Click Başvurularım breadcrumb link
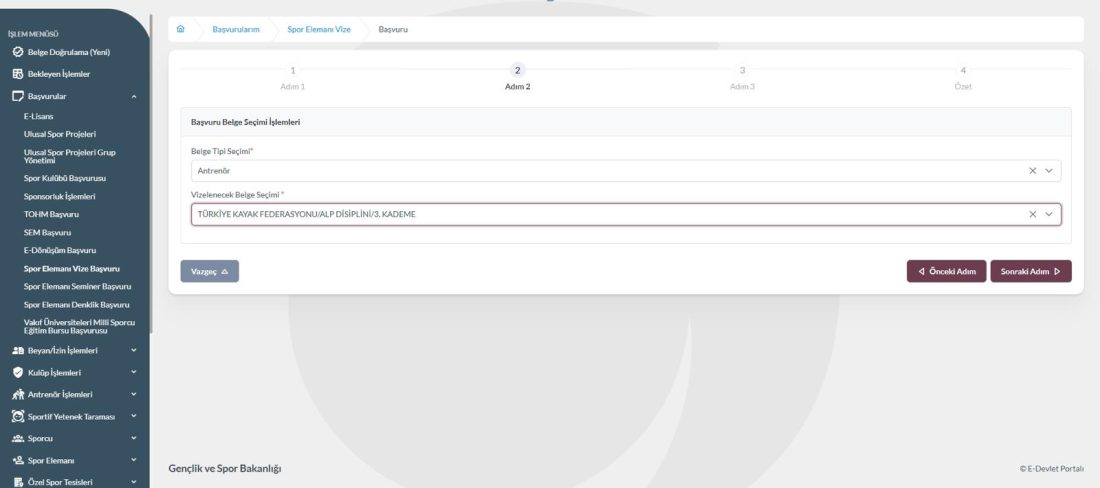The image size is (1100, 488). pyautogui.click(x=236, y=29)
